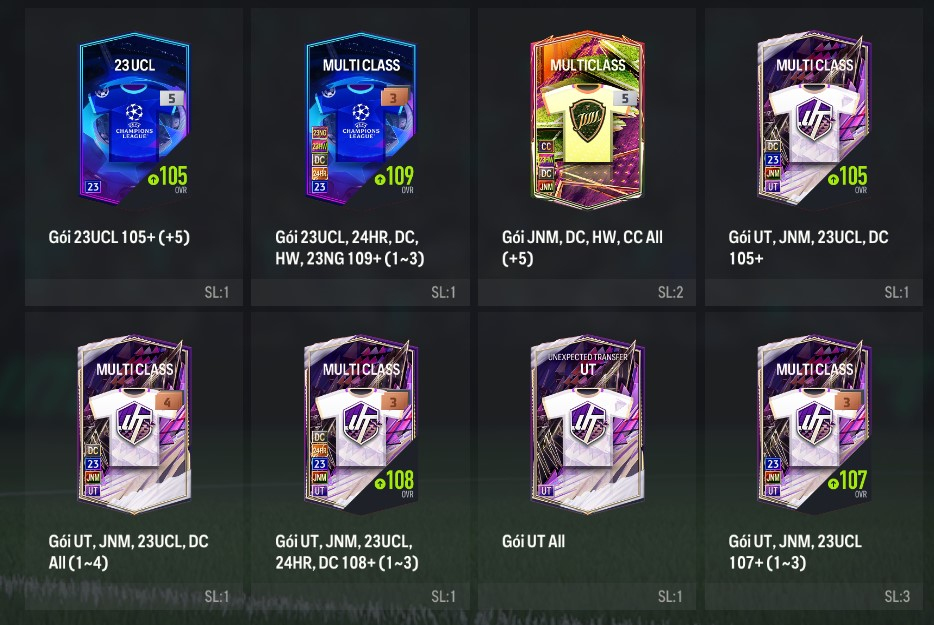Open the 23 UCL pack card
The height and width of the screenshot is (625, 934).
[134, 118]
